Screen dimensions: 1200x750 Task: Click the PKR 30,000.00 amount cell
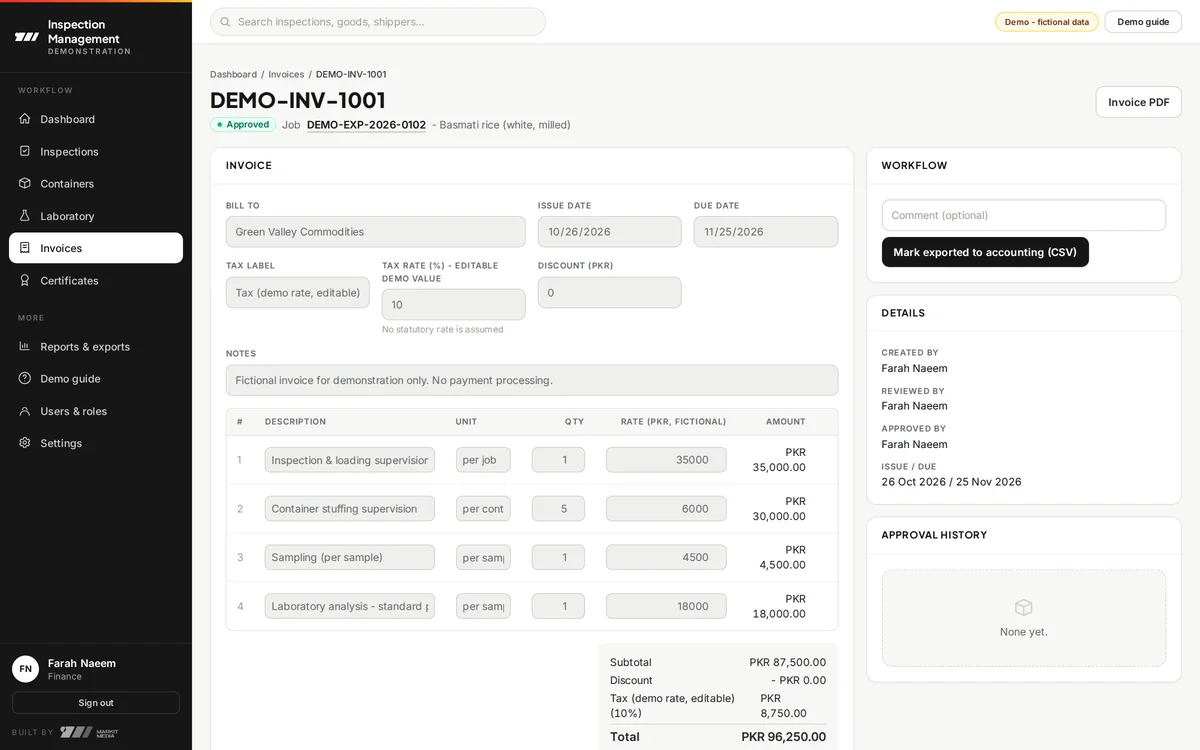pyautogui.click(x=779, y=509)
